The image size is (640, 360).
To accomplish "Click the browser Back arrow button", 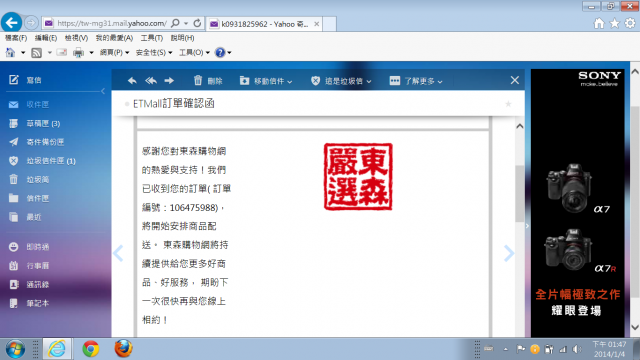I will pos(11,22).
